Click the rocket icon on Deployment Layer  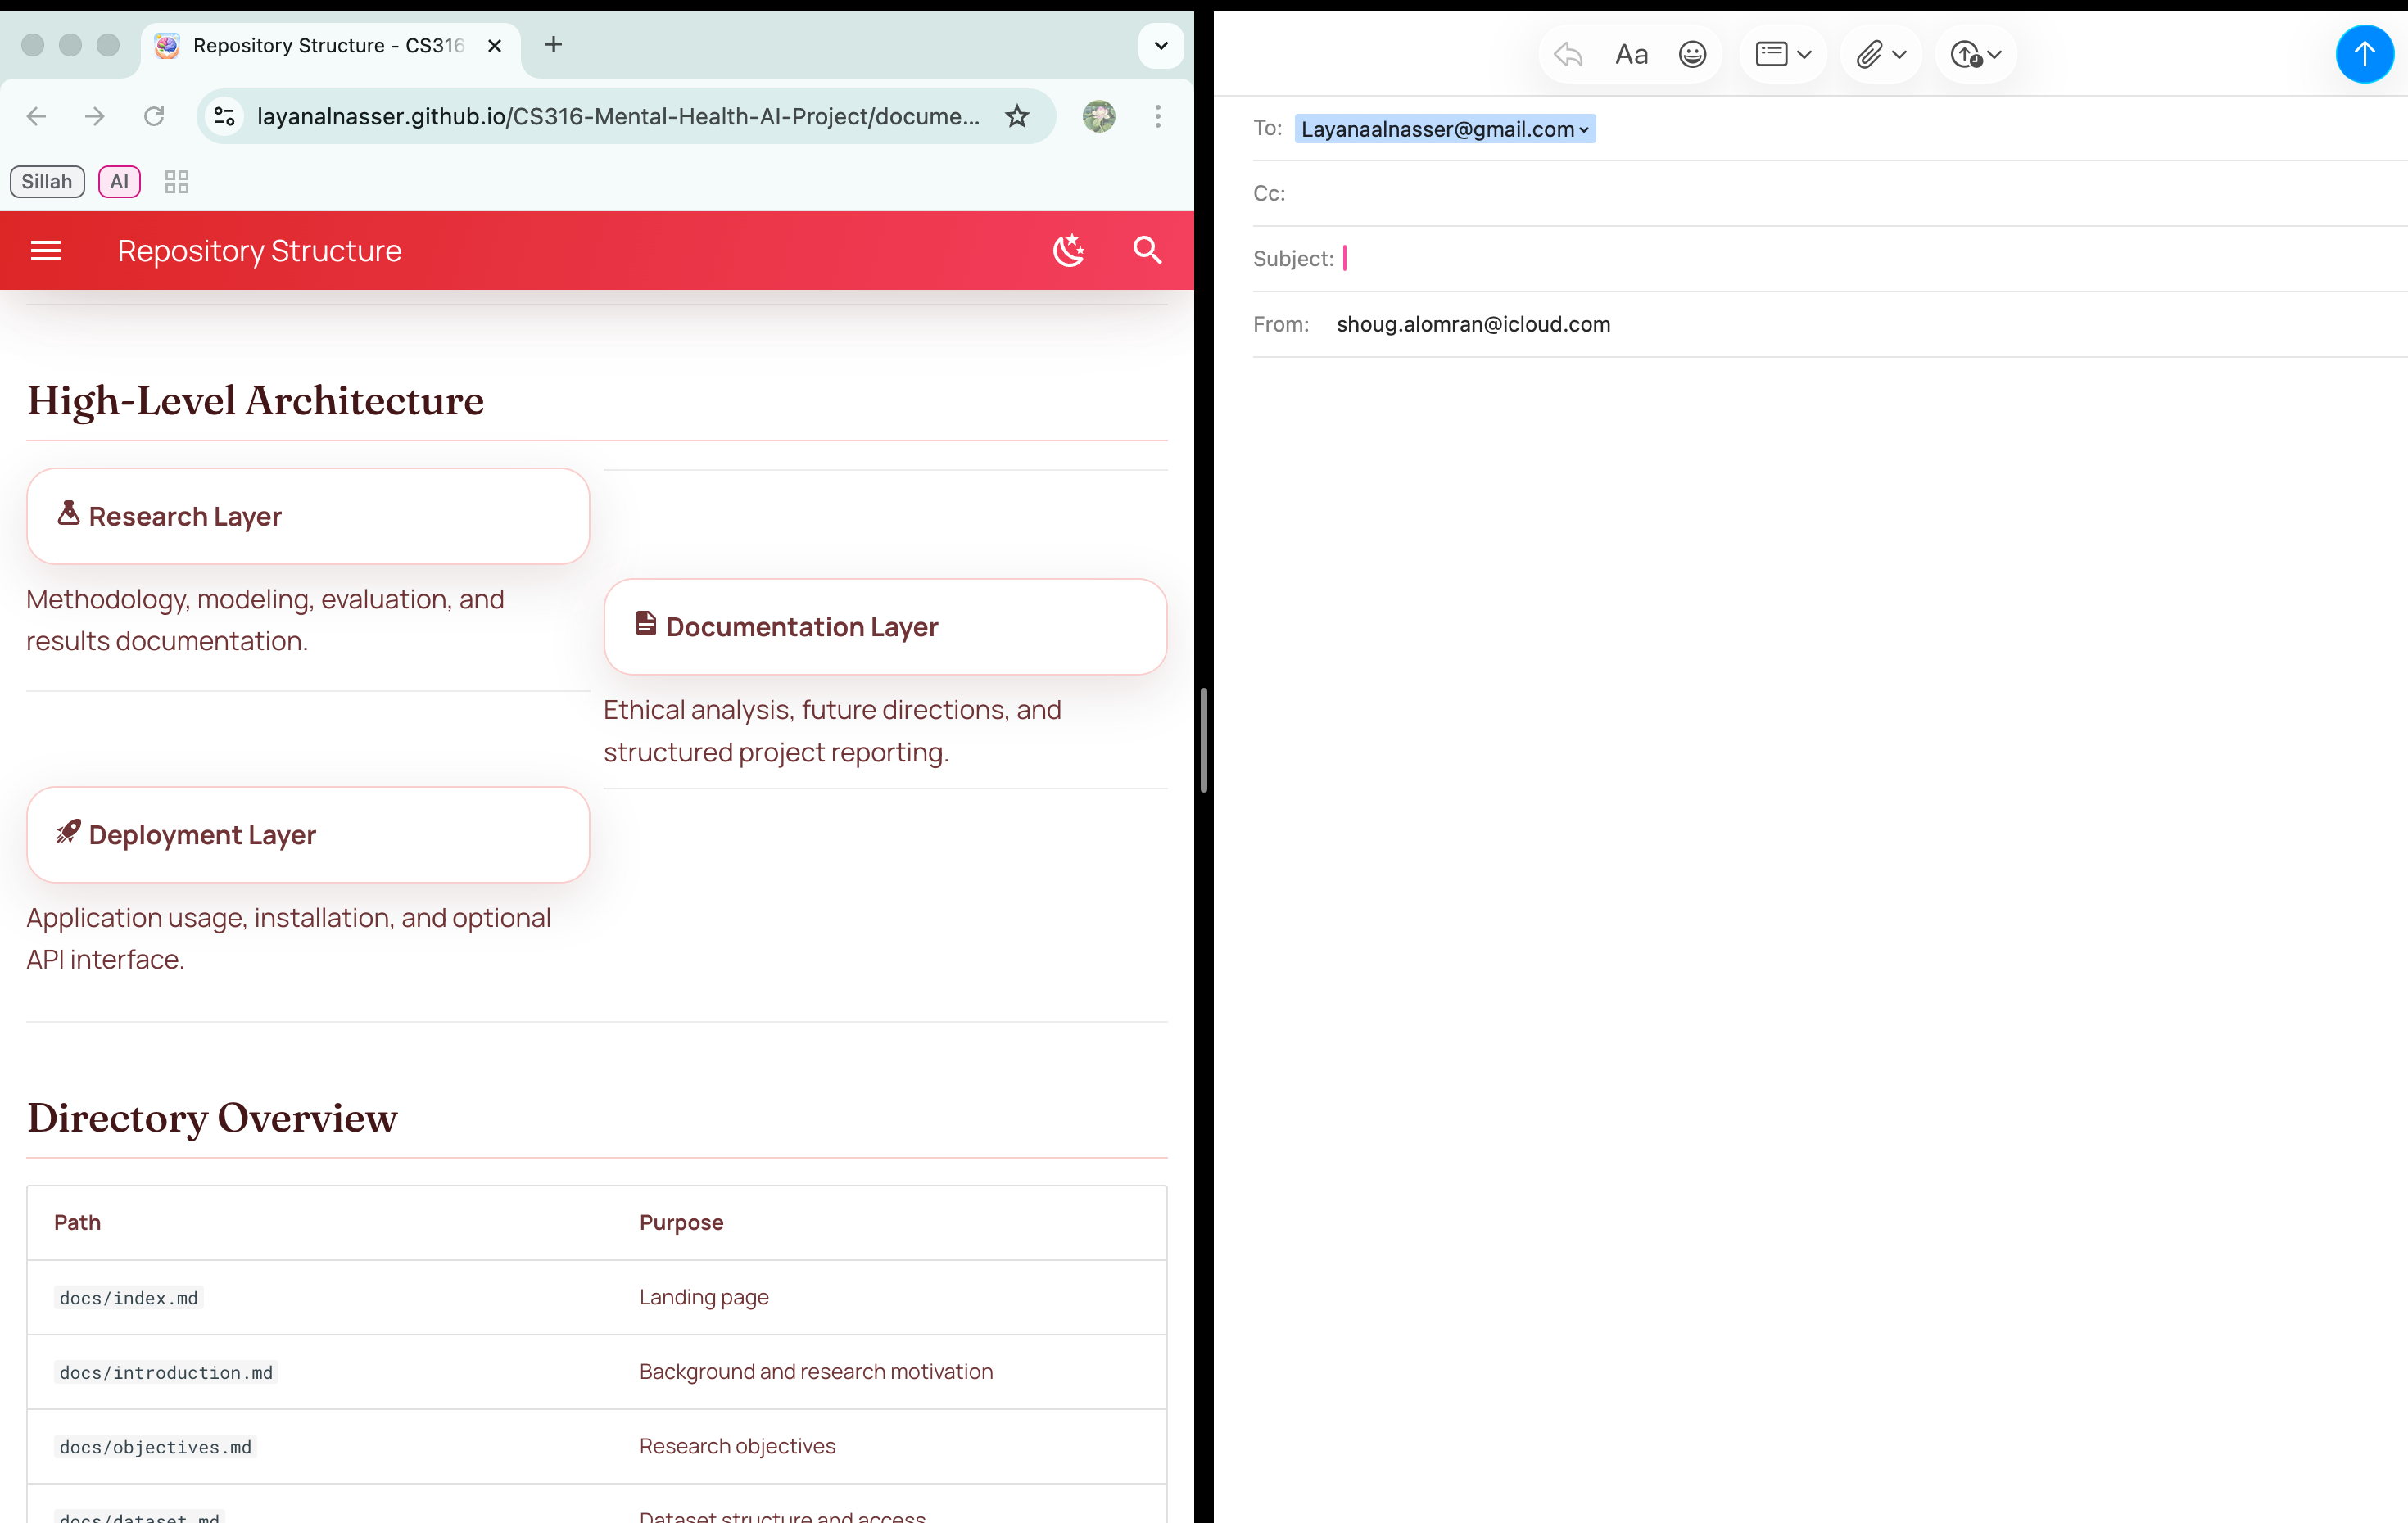pyautogui.click(x=68, y=832)
